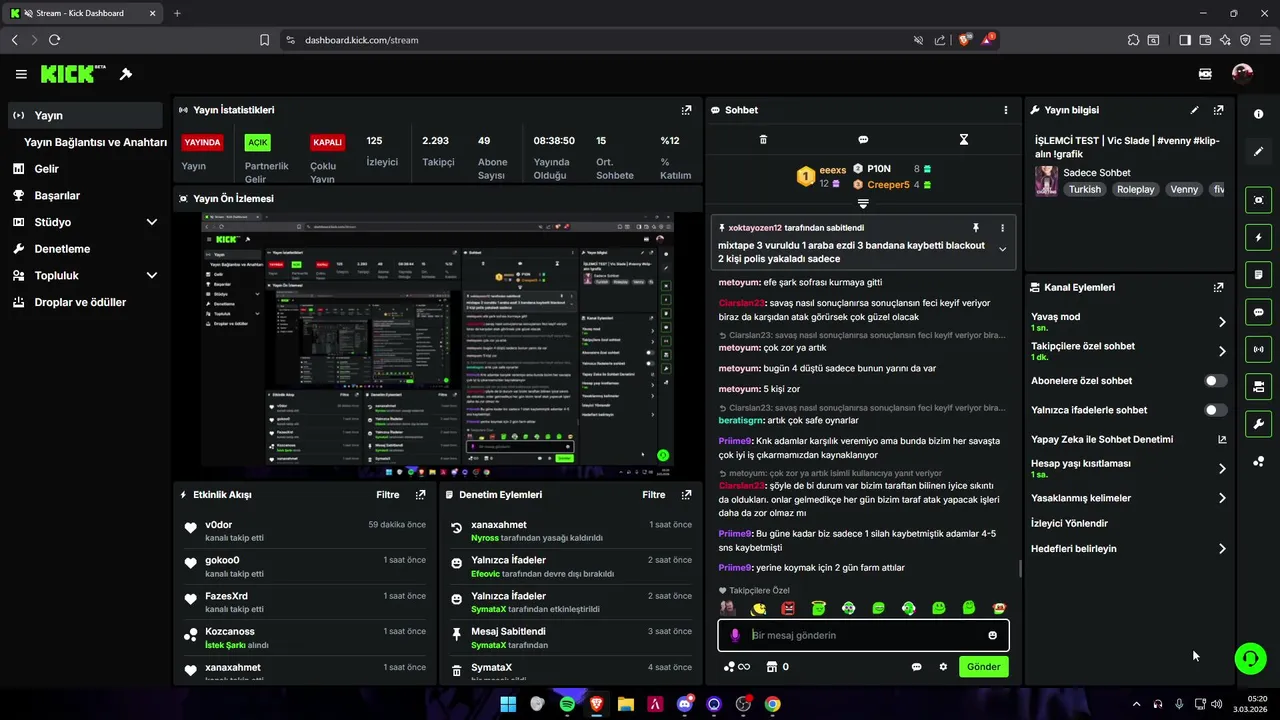The height and width of the screenshot is (720, 1280).
Task: Open chat settings gear icon
Action: [942, 667]
